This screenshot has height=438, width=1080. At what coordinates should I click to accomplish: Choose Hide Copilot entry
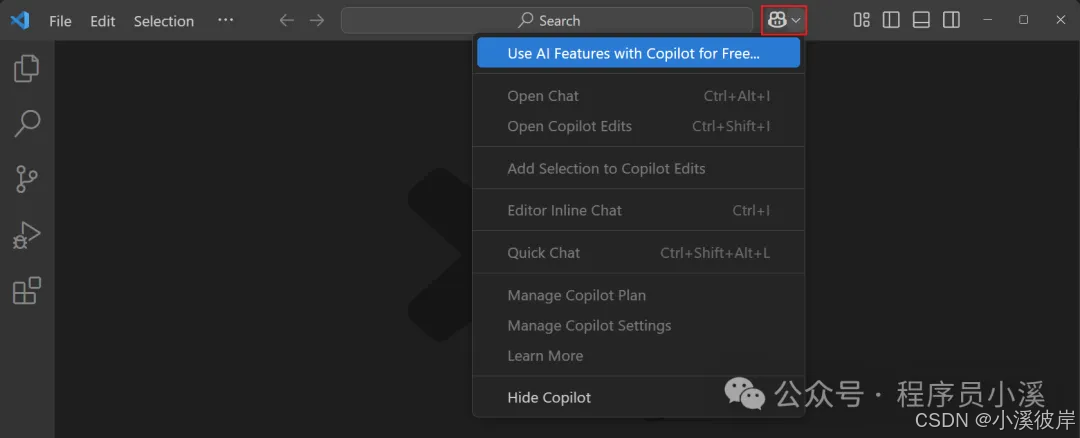point(638,397)
